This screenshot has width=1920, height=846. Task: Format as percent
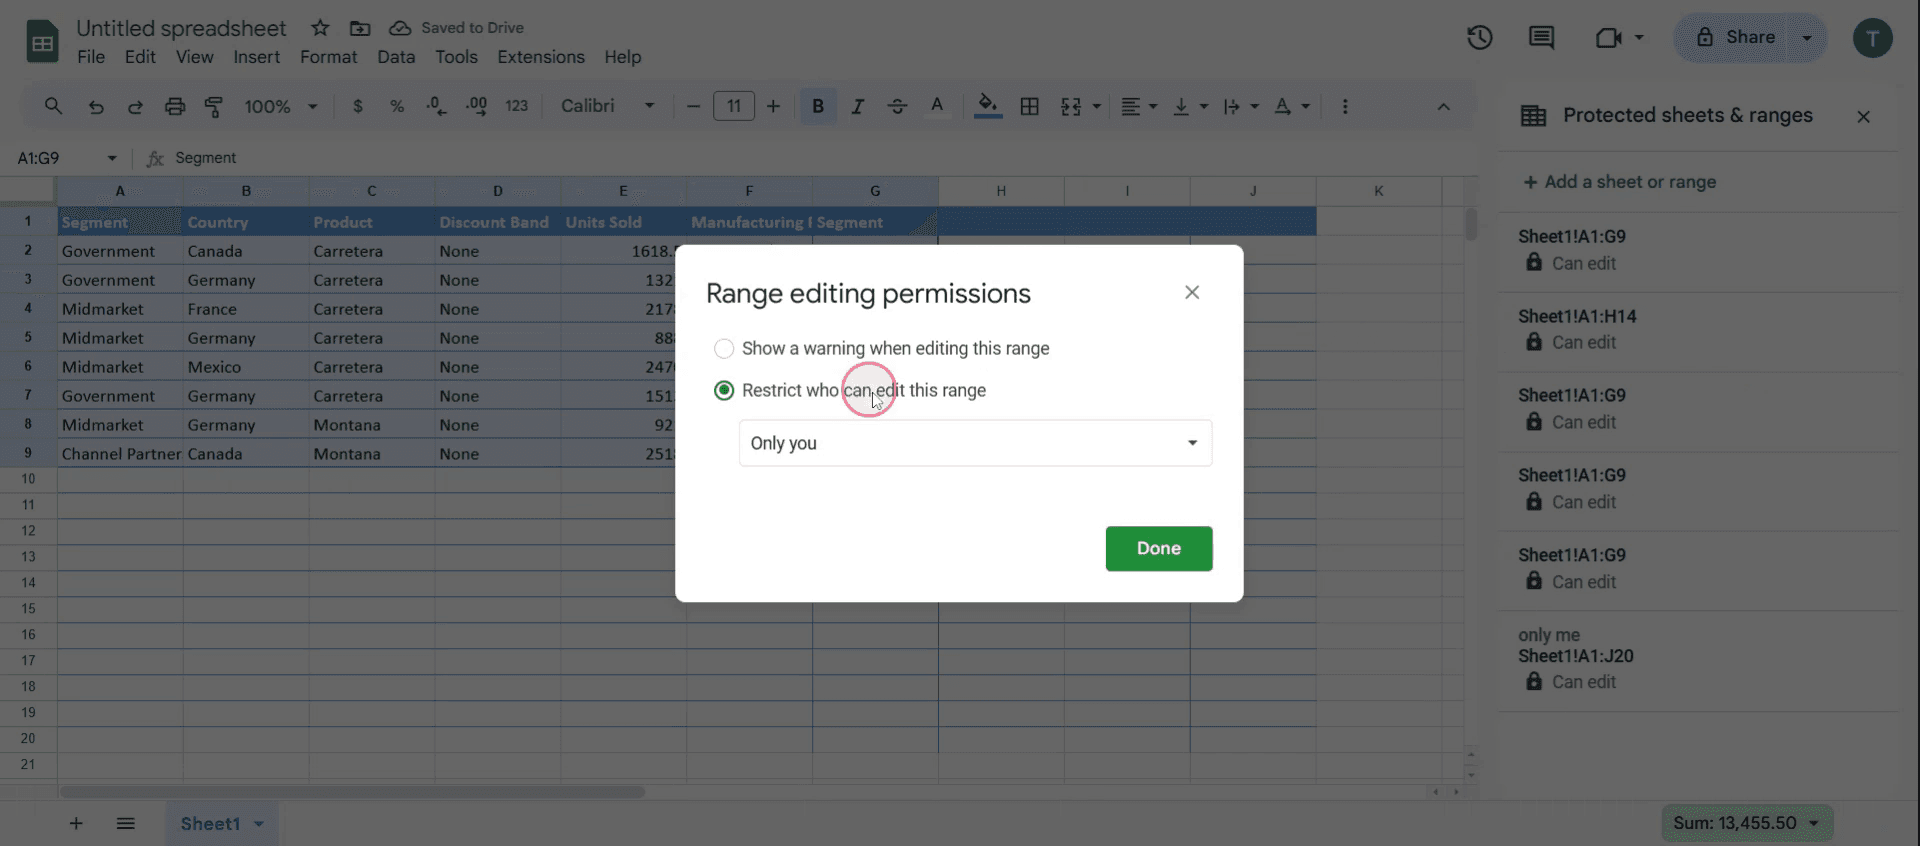pyautogui.click(x=397, y=106)
